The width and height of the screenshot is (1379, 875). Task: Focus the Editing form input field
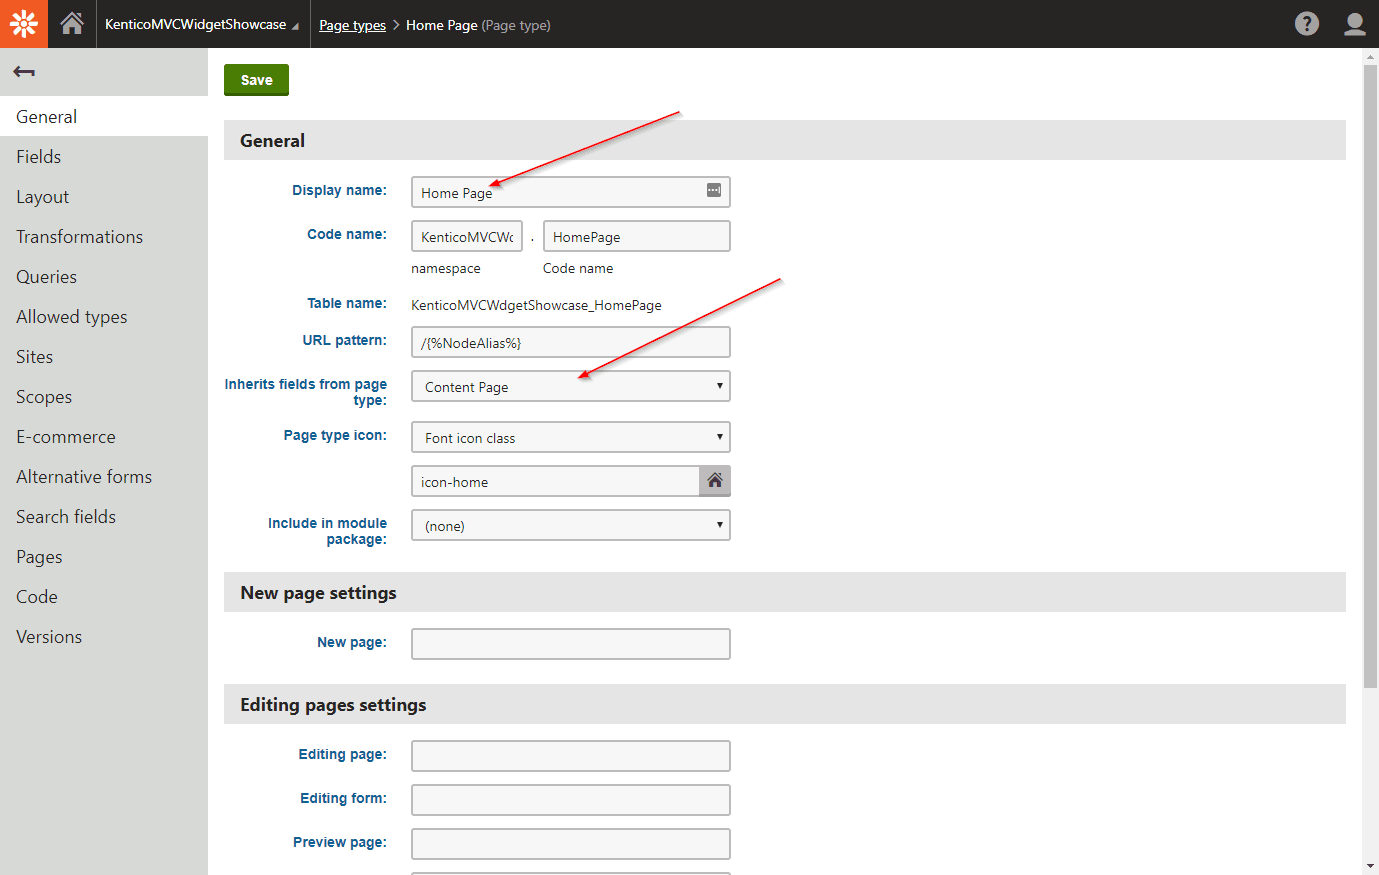pos(571,800)
